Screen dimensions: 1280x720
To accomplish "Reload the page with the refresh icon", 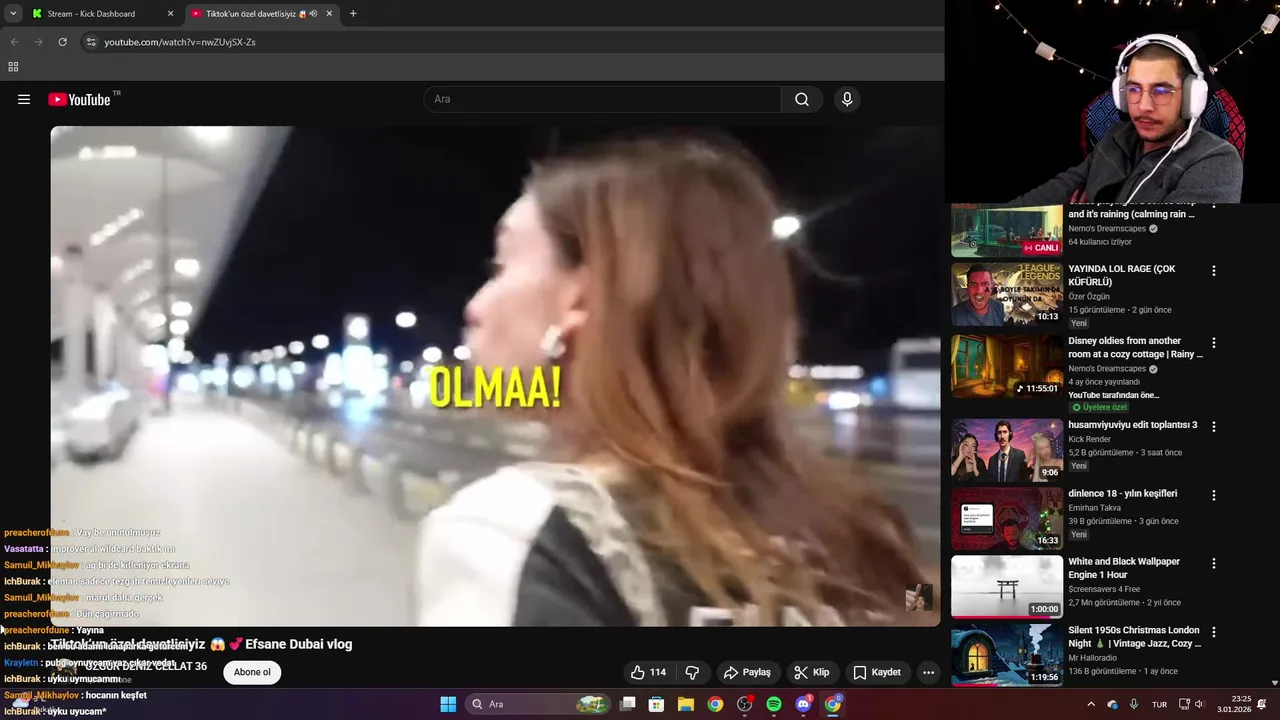I will [62, 42].
